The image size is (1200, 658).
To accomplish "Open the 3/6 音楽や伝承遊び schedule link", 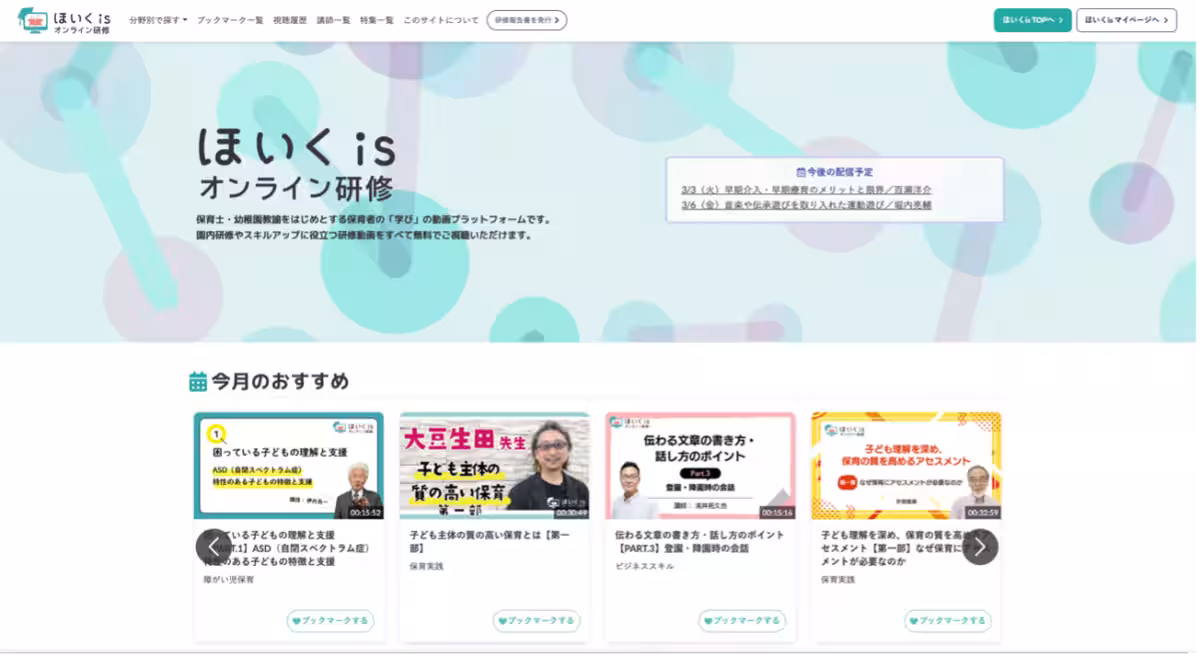I will click(806, 205).
